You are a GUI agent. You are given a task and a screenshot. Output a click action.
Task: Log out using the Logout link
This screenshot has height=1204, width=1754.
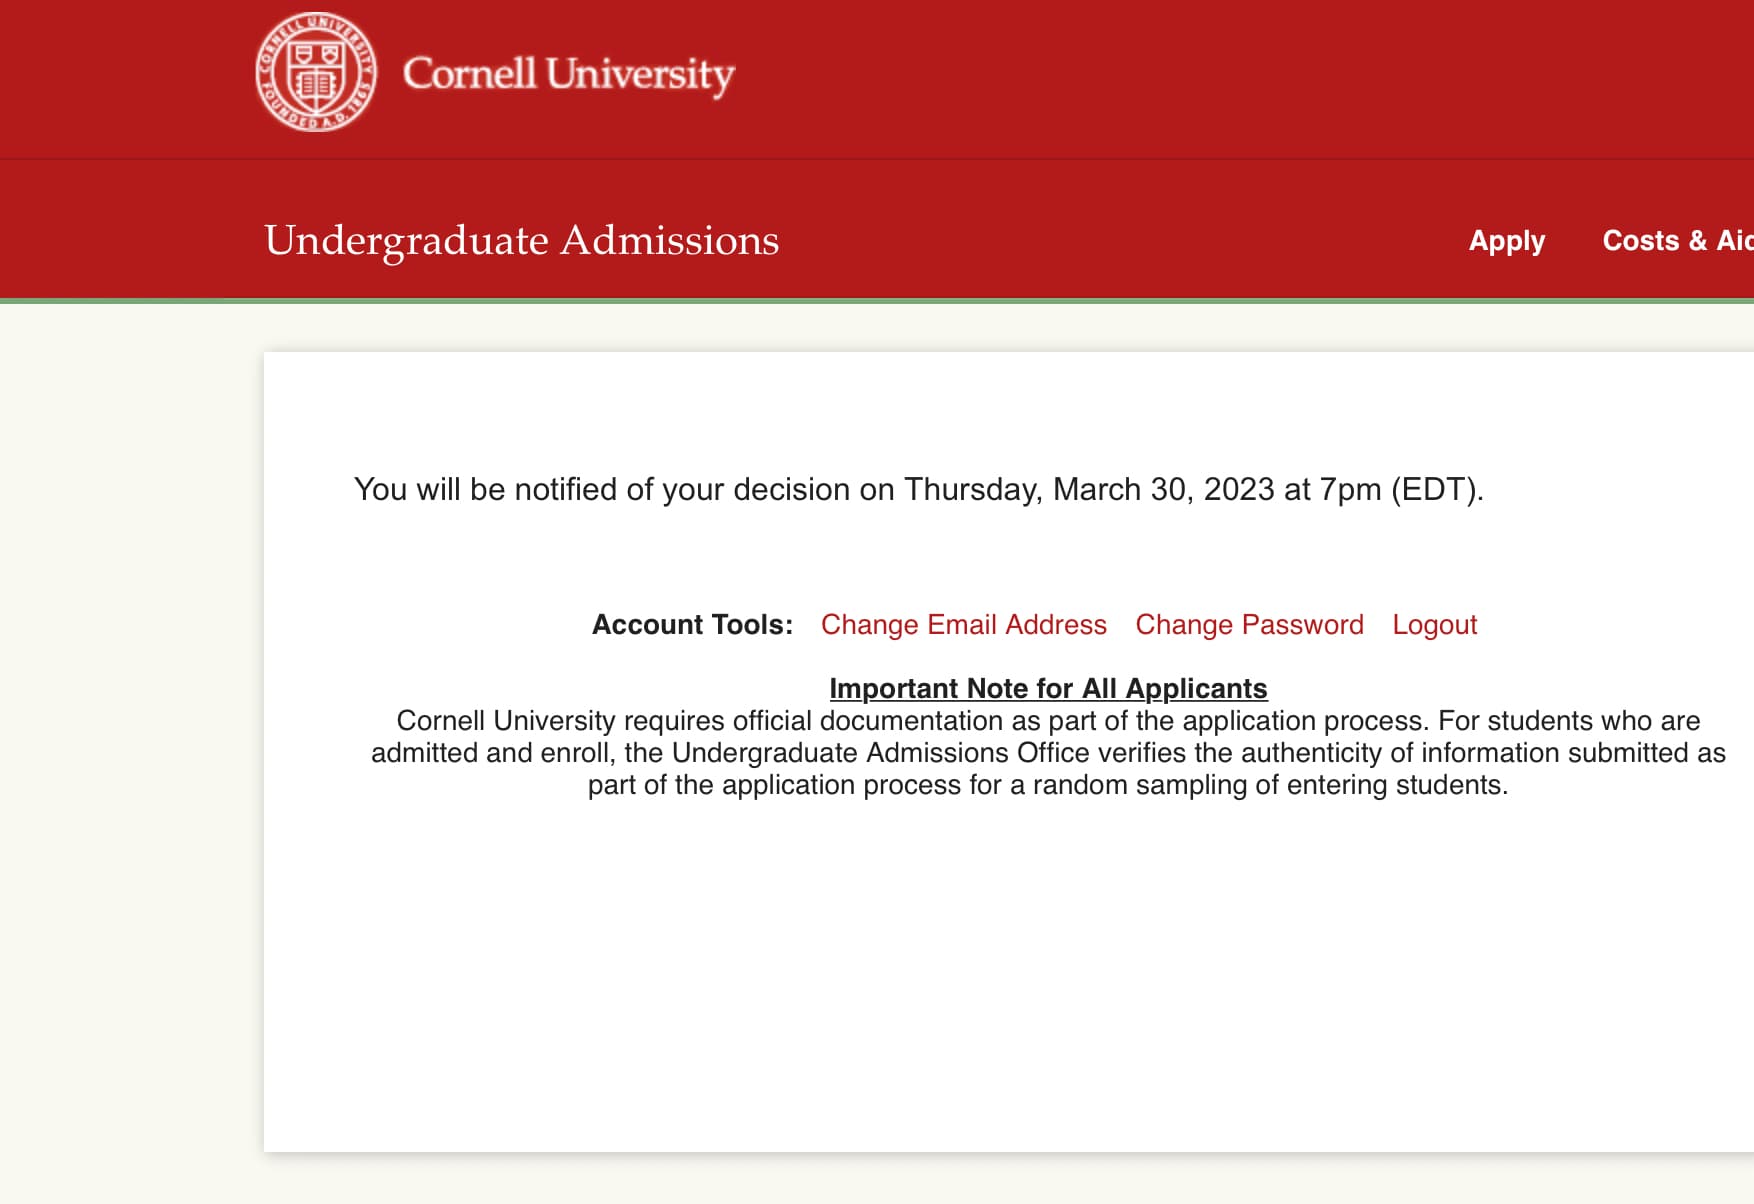[1434, 625]
